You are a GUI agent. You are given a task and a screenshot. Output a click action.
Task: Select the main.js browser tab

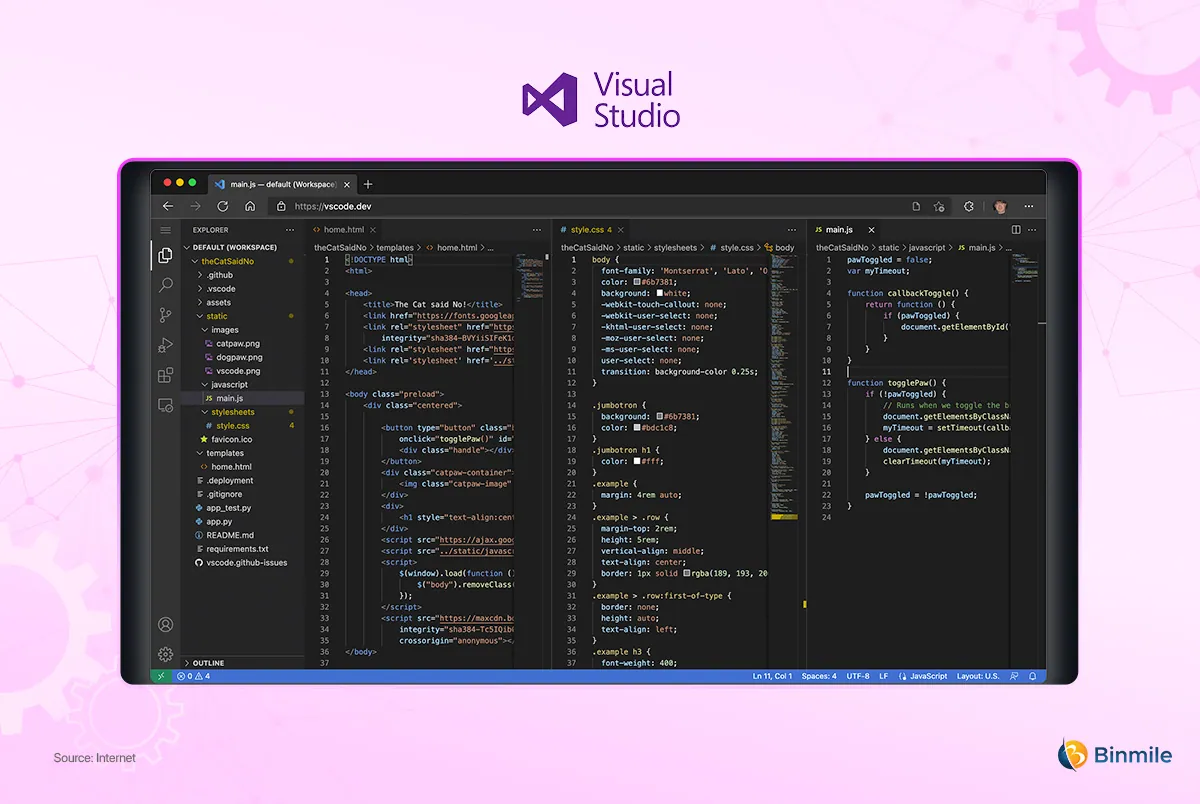281,184
